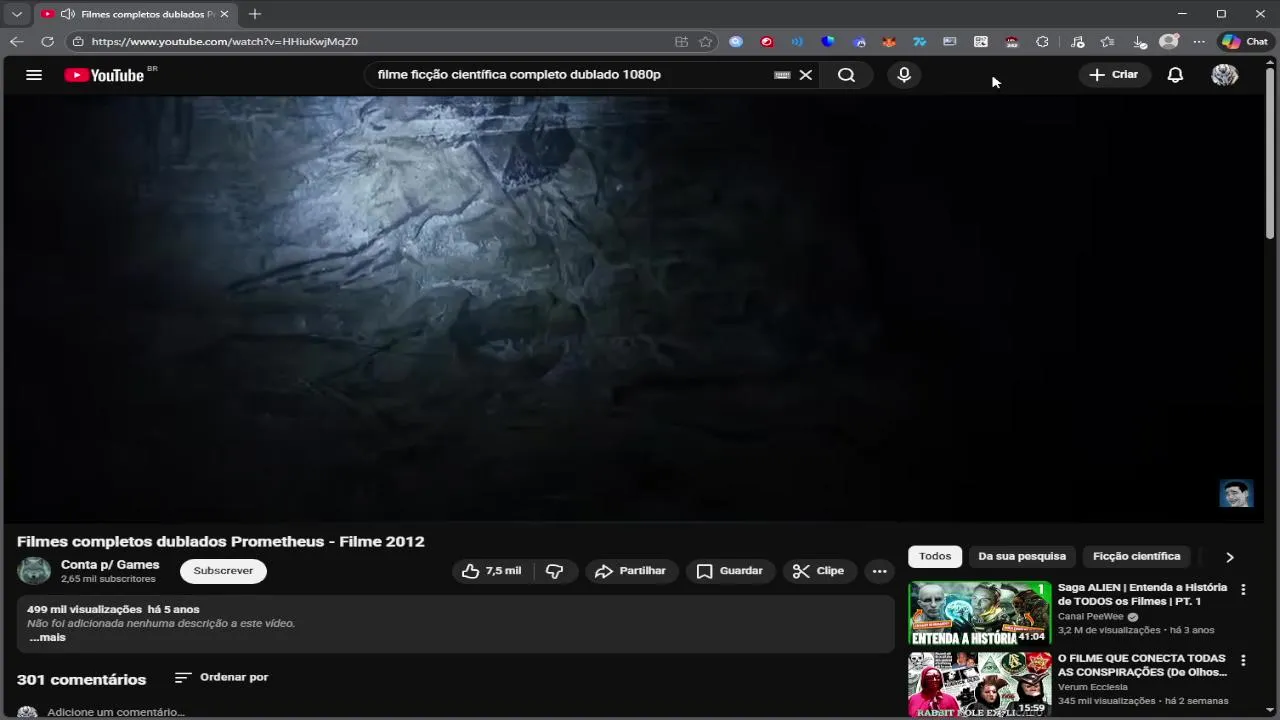1280x720 pixels.
Task: Run search with the magnifying glass button
Action: pyautogui.click(x=846, y=75)
